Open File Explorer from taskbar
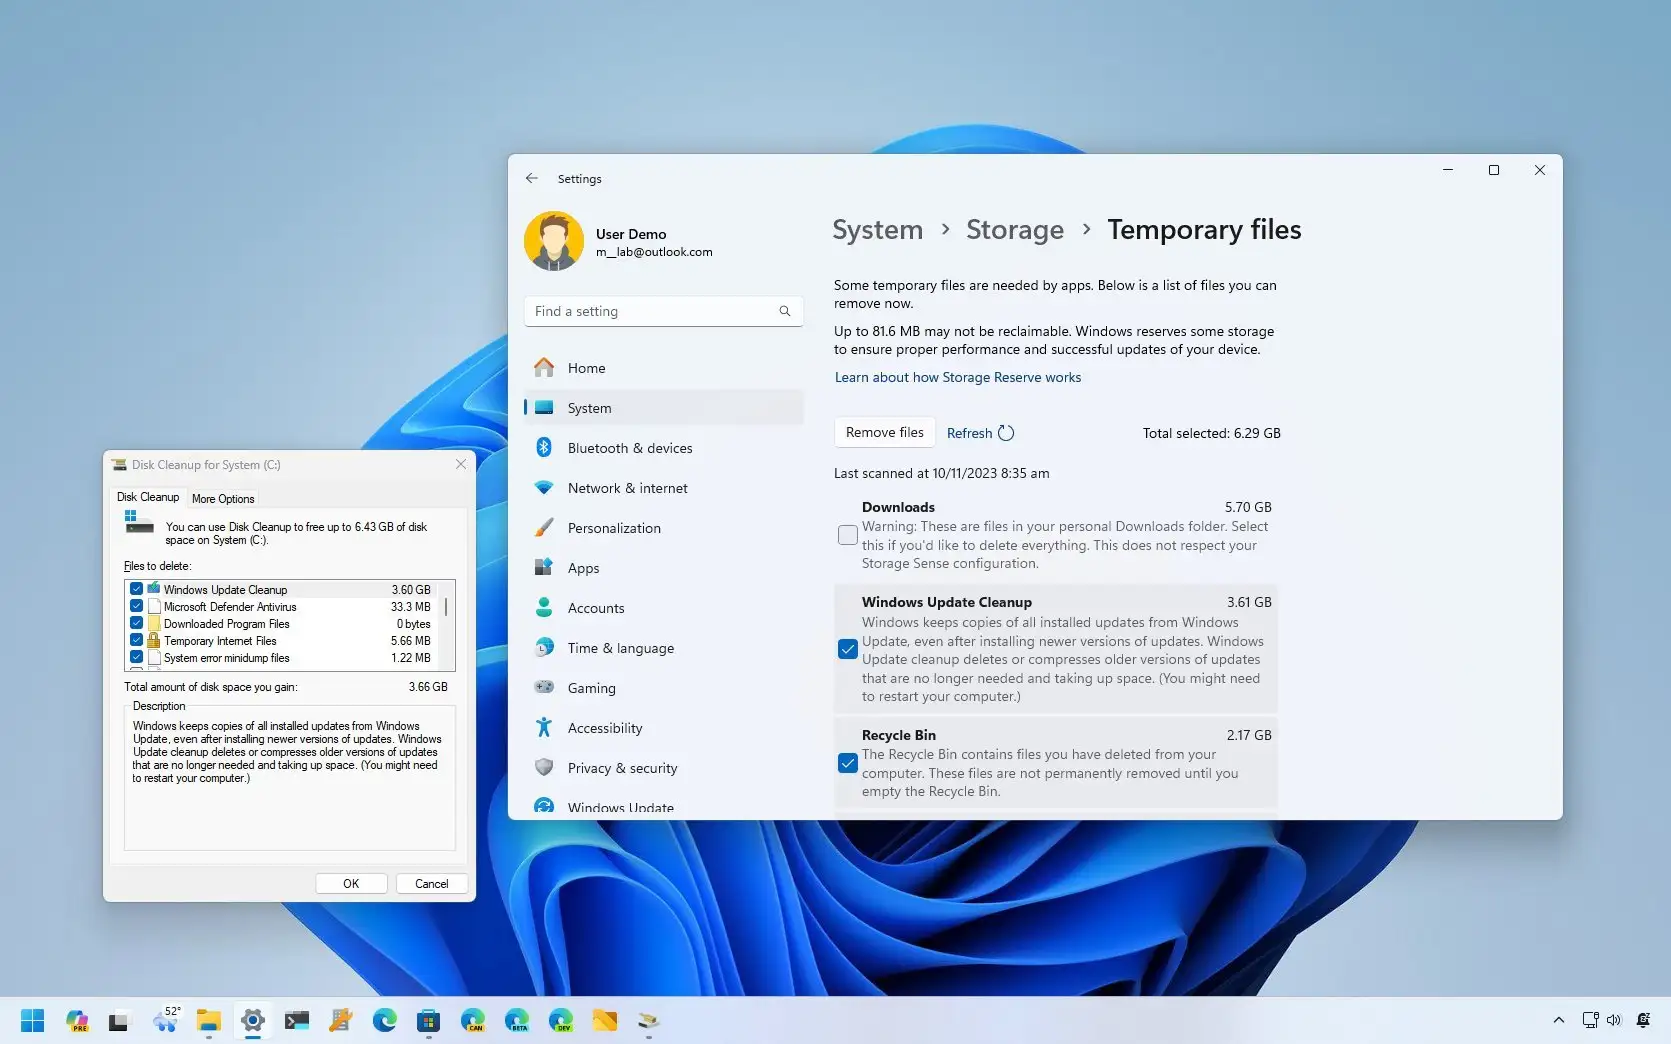 coord(209,1020)
